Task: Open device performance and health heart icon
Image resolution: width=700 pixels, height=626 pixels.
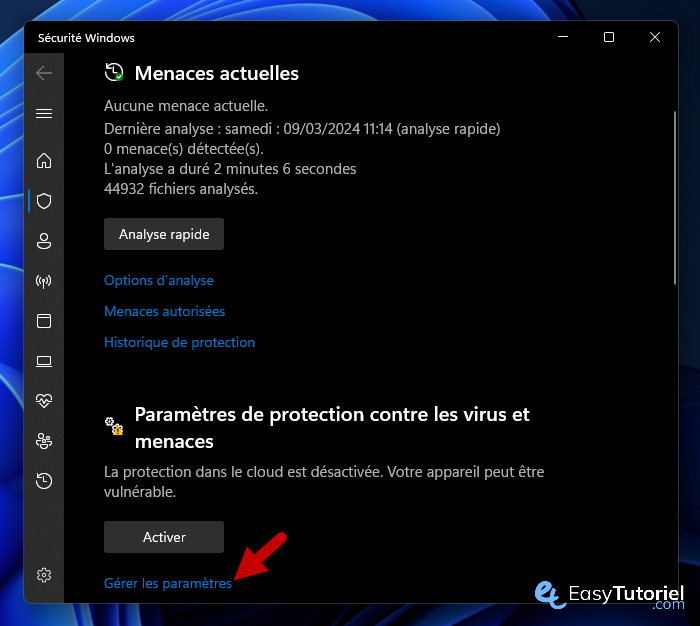Action: coord(44,401)
